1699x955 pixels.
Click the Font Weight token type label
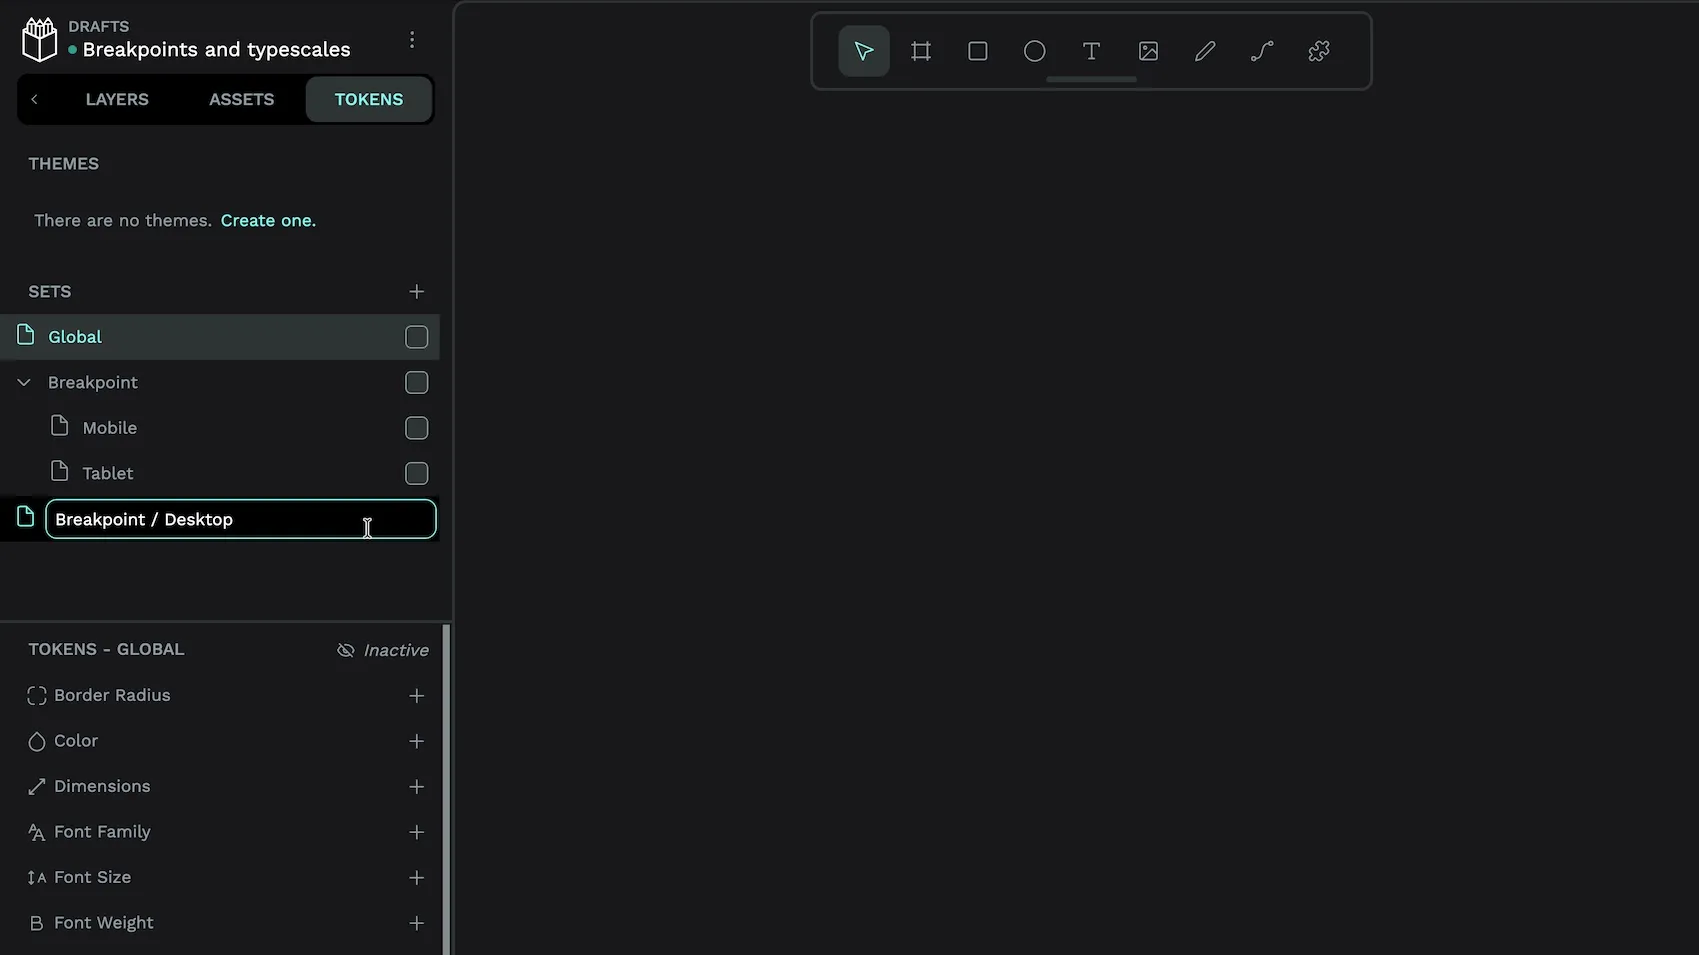[x=104, y=923]
